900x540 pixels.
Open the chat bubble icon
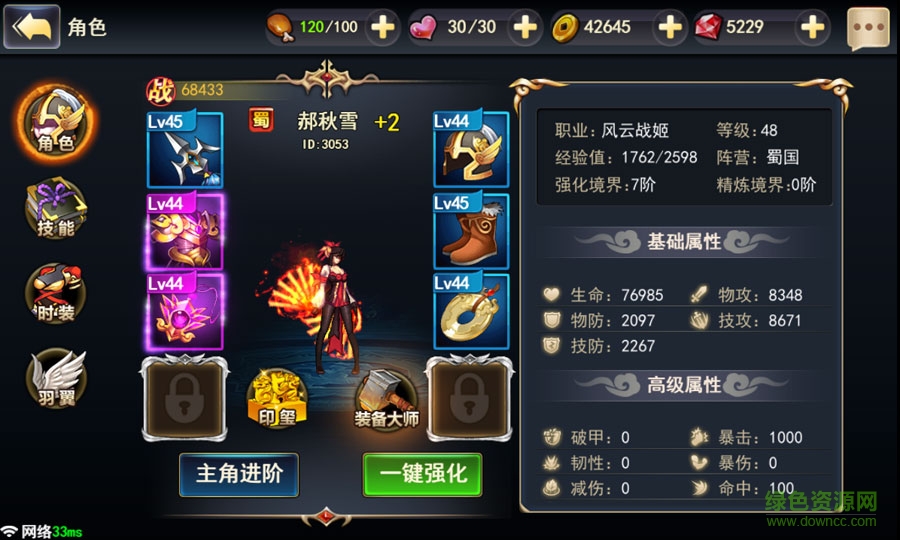[868, 27]
